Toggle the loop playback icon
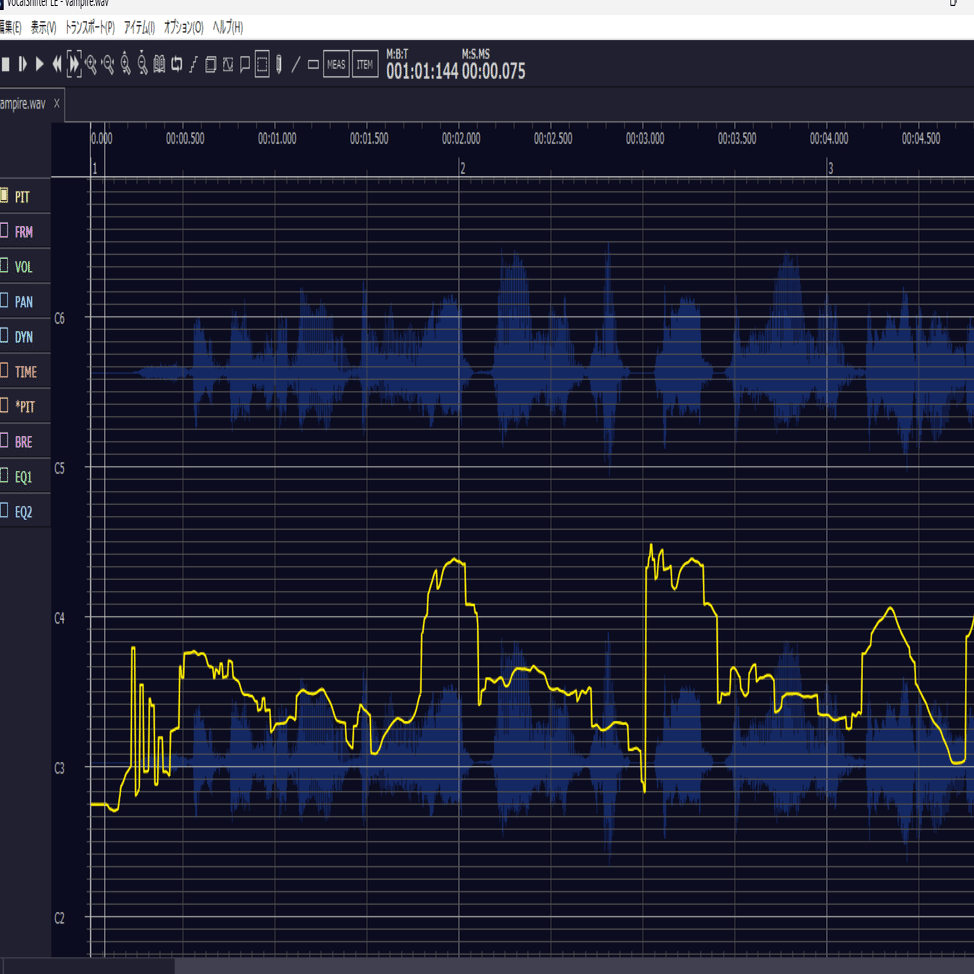The width and height of the screenshot is (974, 974). pyautogui.click(x=176, y=64)
